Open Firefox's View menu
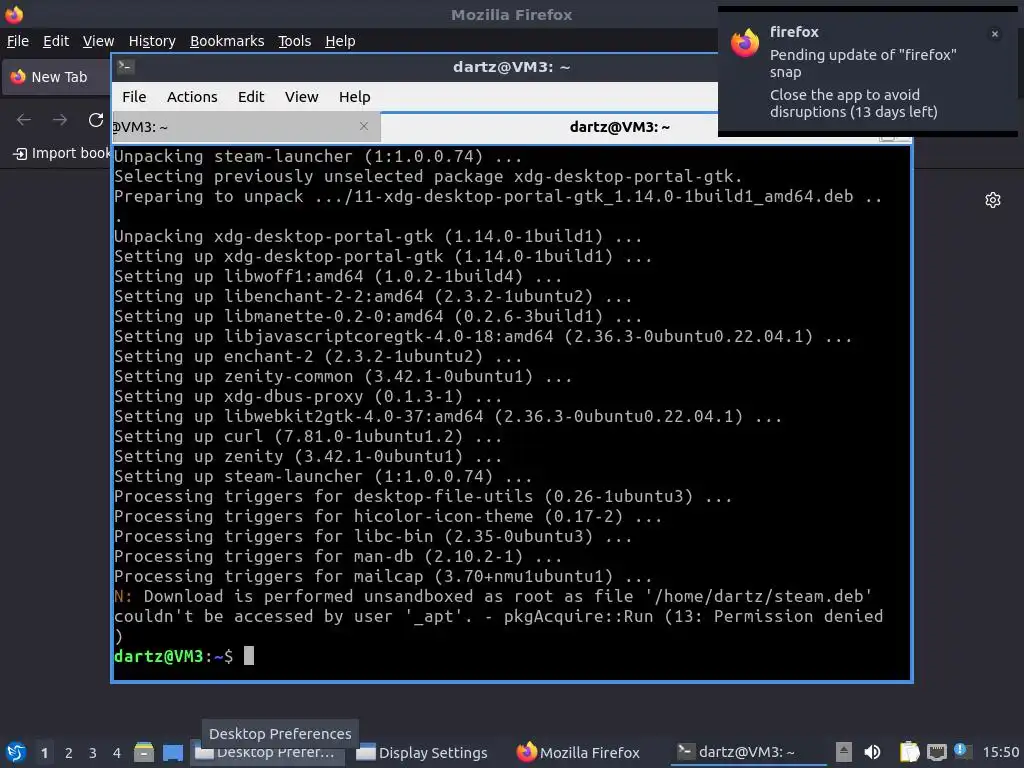This screenshot has height=768, width=1024. (98, 41)
